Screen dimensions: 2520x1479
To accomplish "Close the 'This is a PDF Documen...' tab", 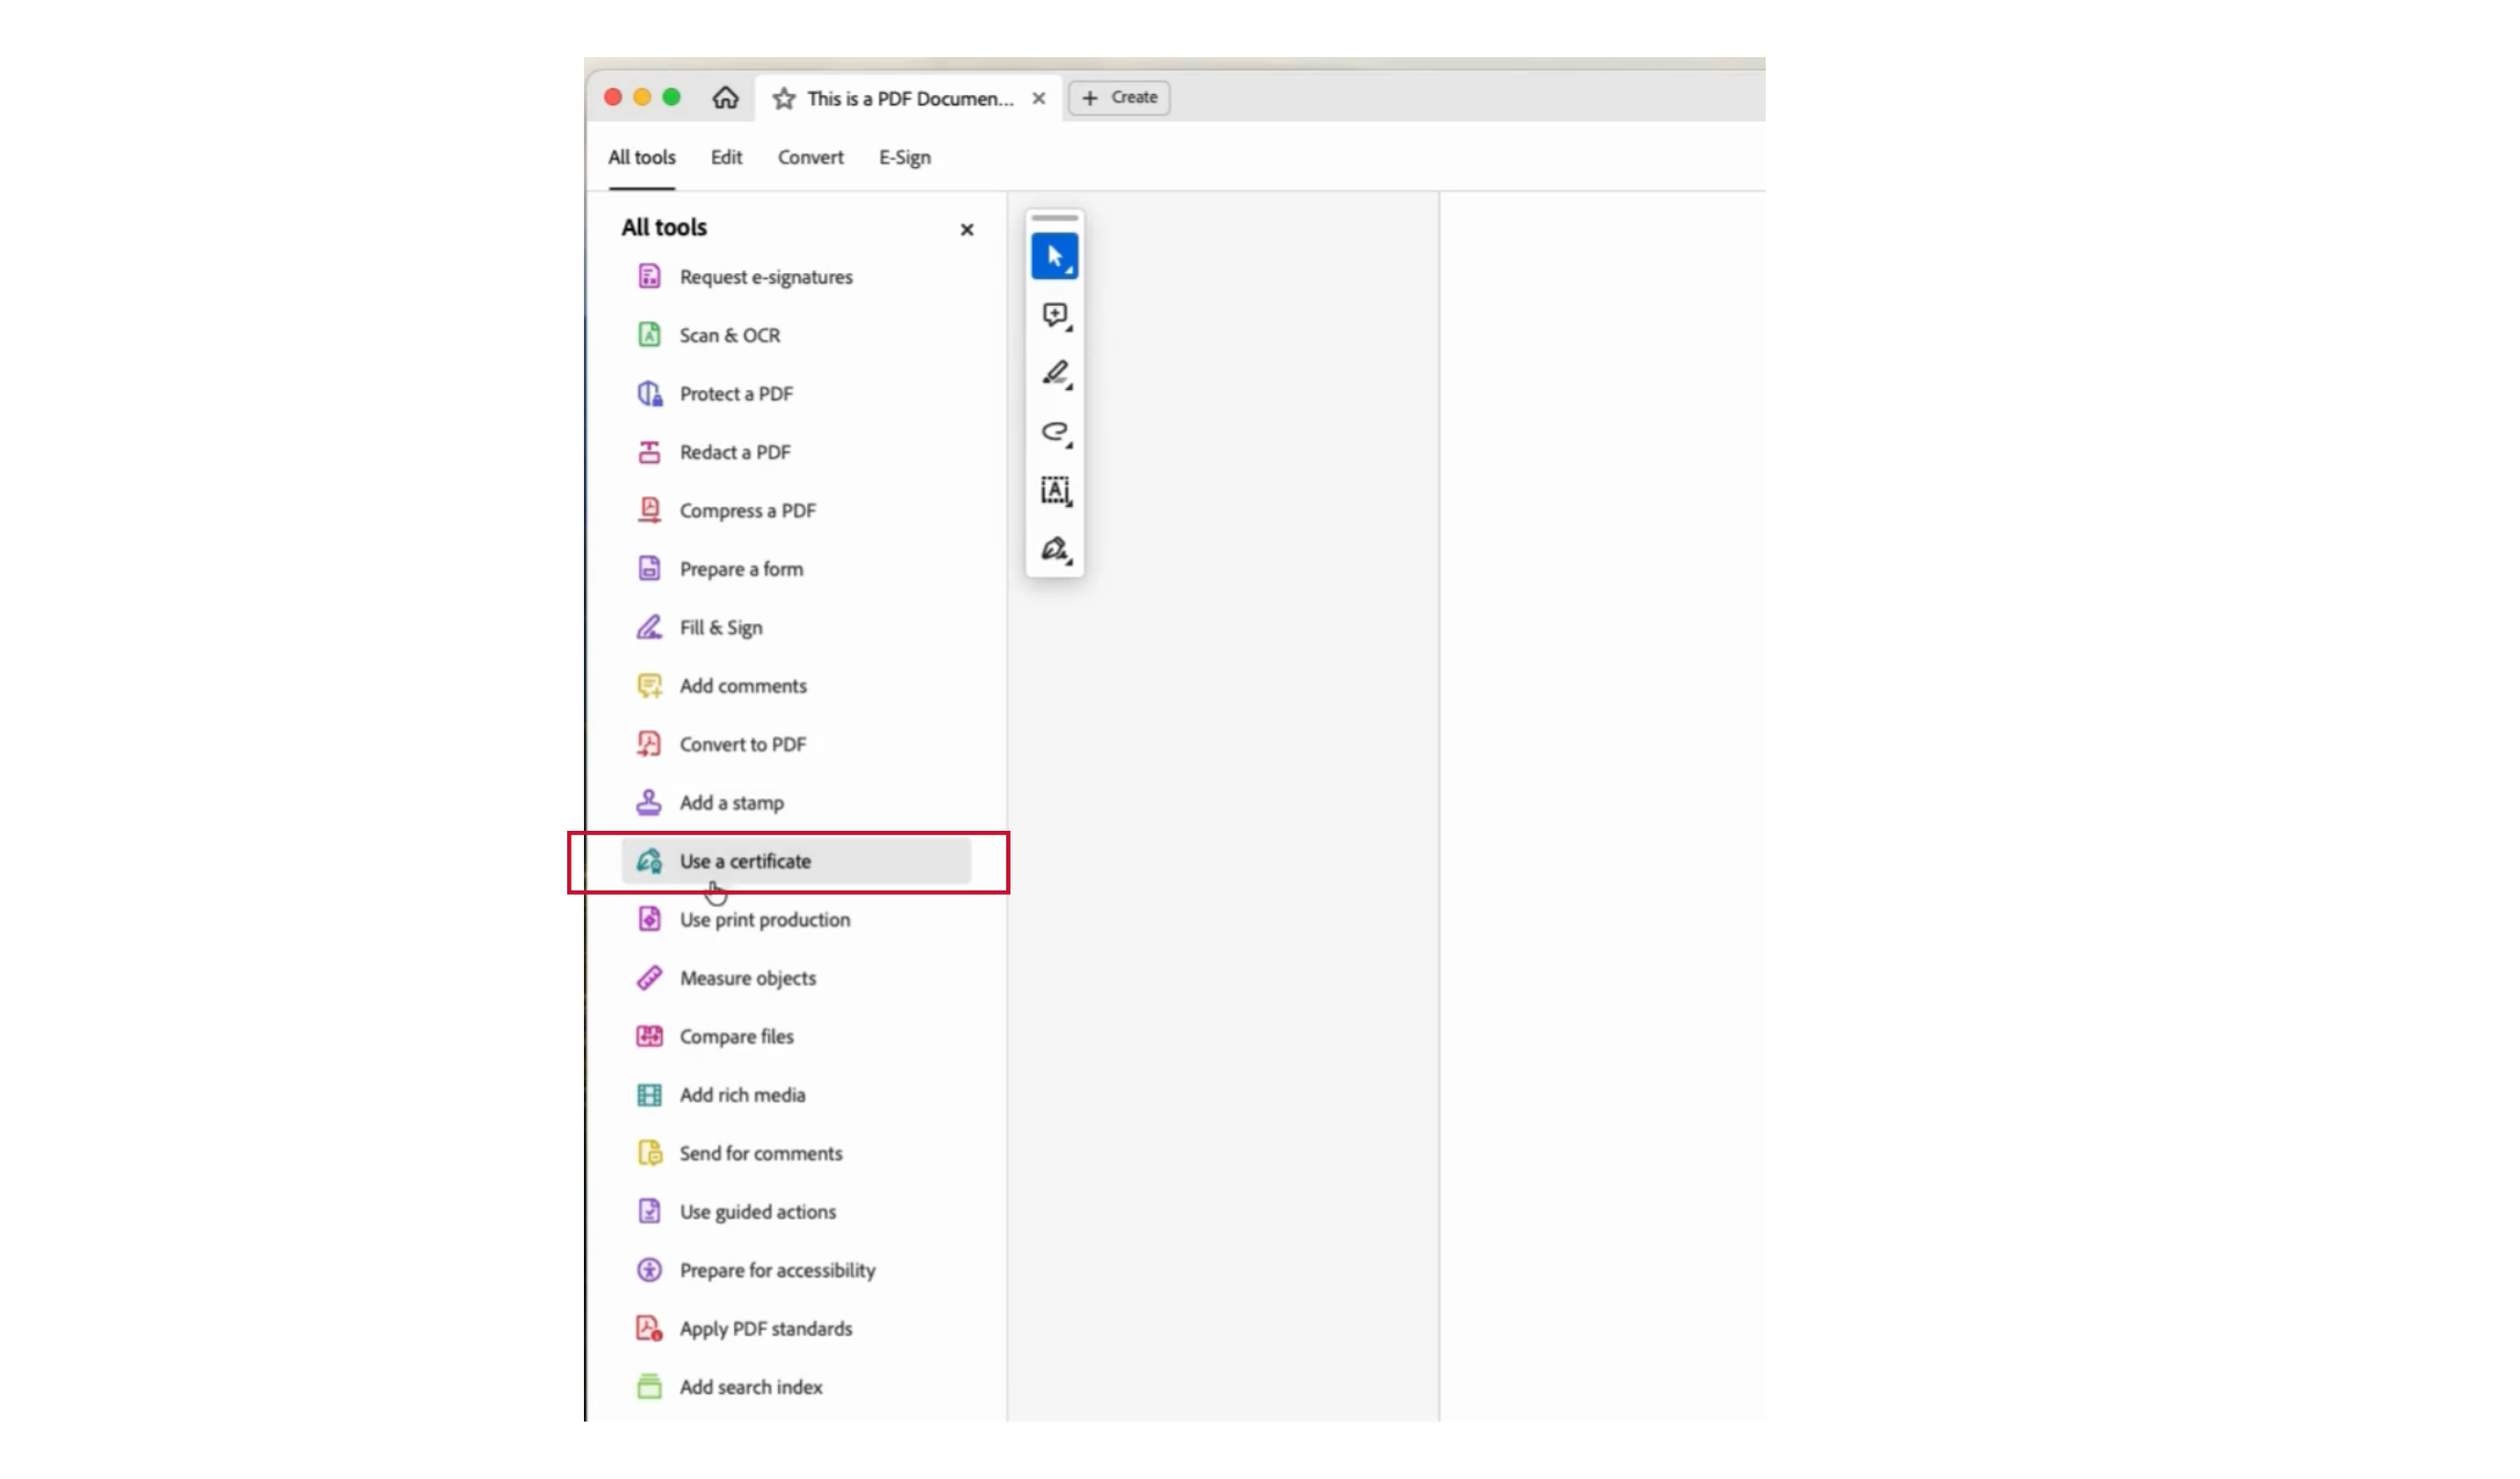I will point(1039,98).
